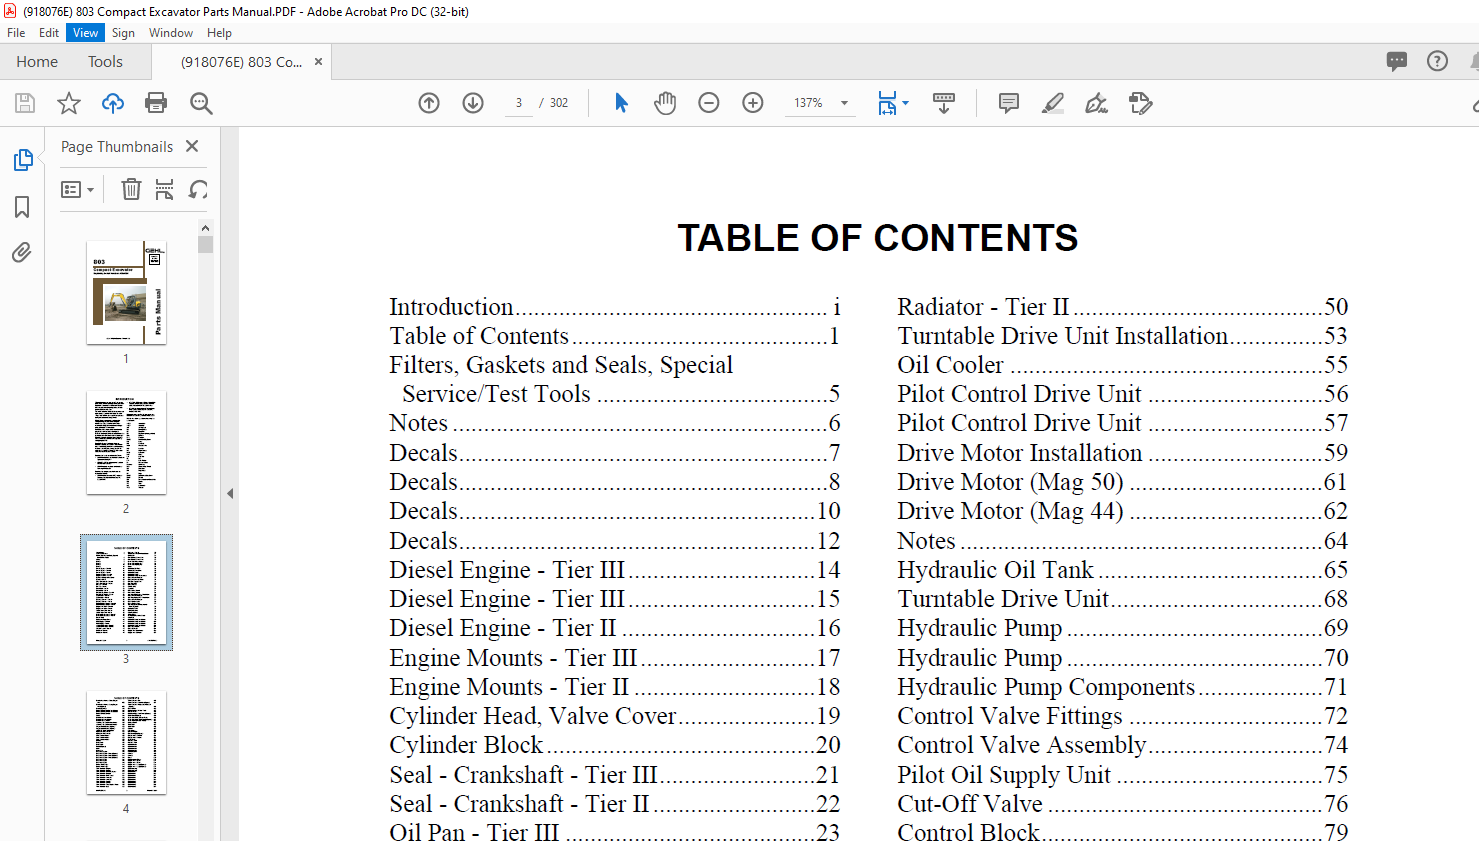Delete selected page thumbnail with trash icon
The width and height of the screenshot is (1479, 841).
tap(131, 189)
